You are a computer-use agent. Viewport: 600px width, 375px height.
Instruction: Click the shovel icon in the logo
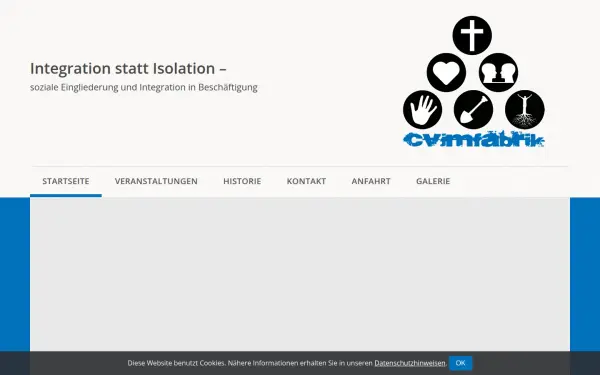(473, 110)
